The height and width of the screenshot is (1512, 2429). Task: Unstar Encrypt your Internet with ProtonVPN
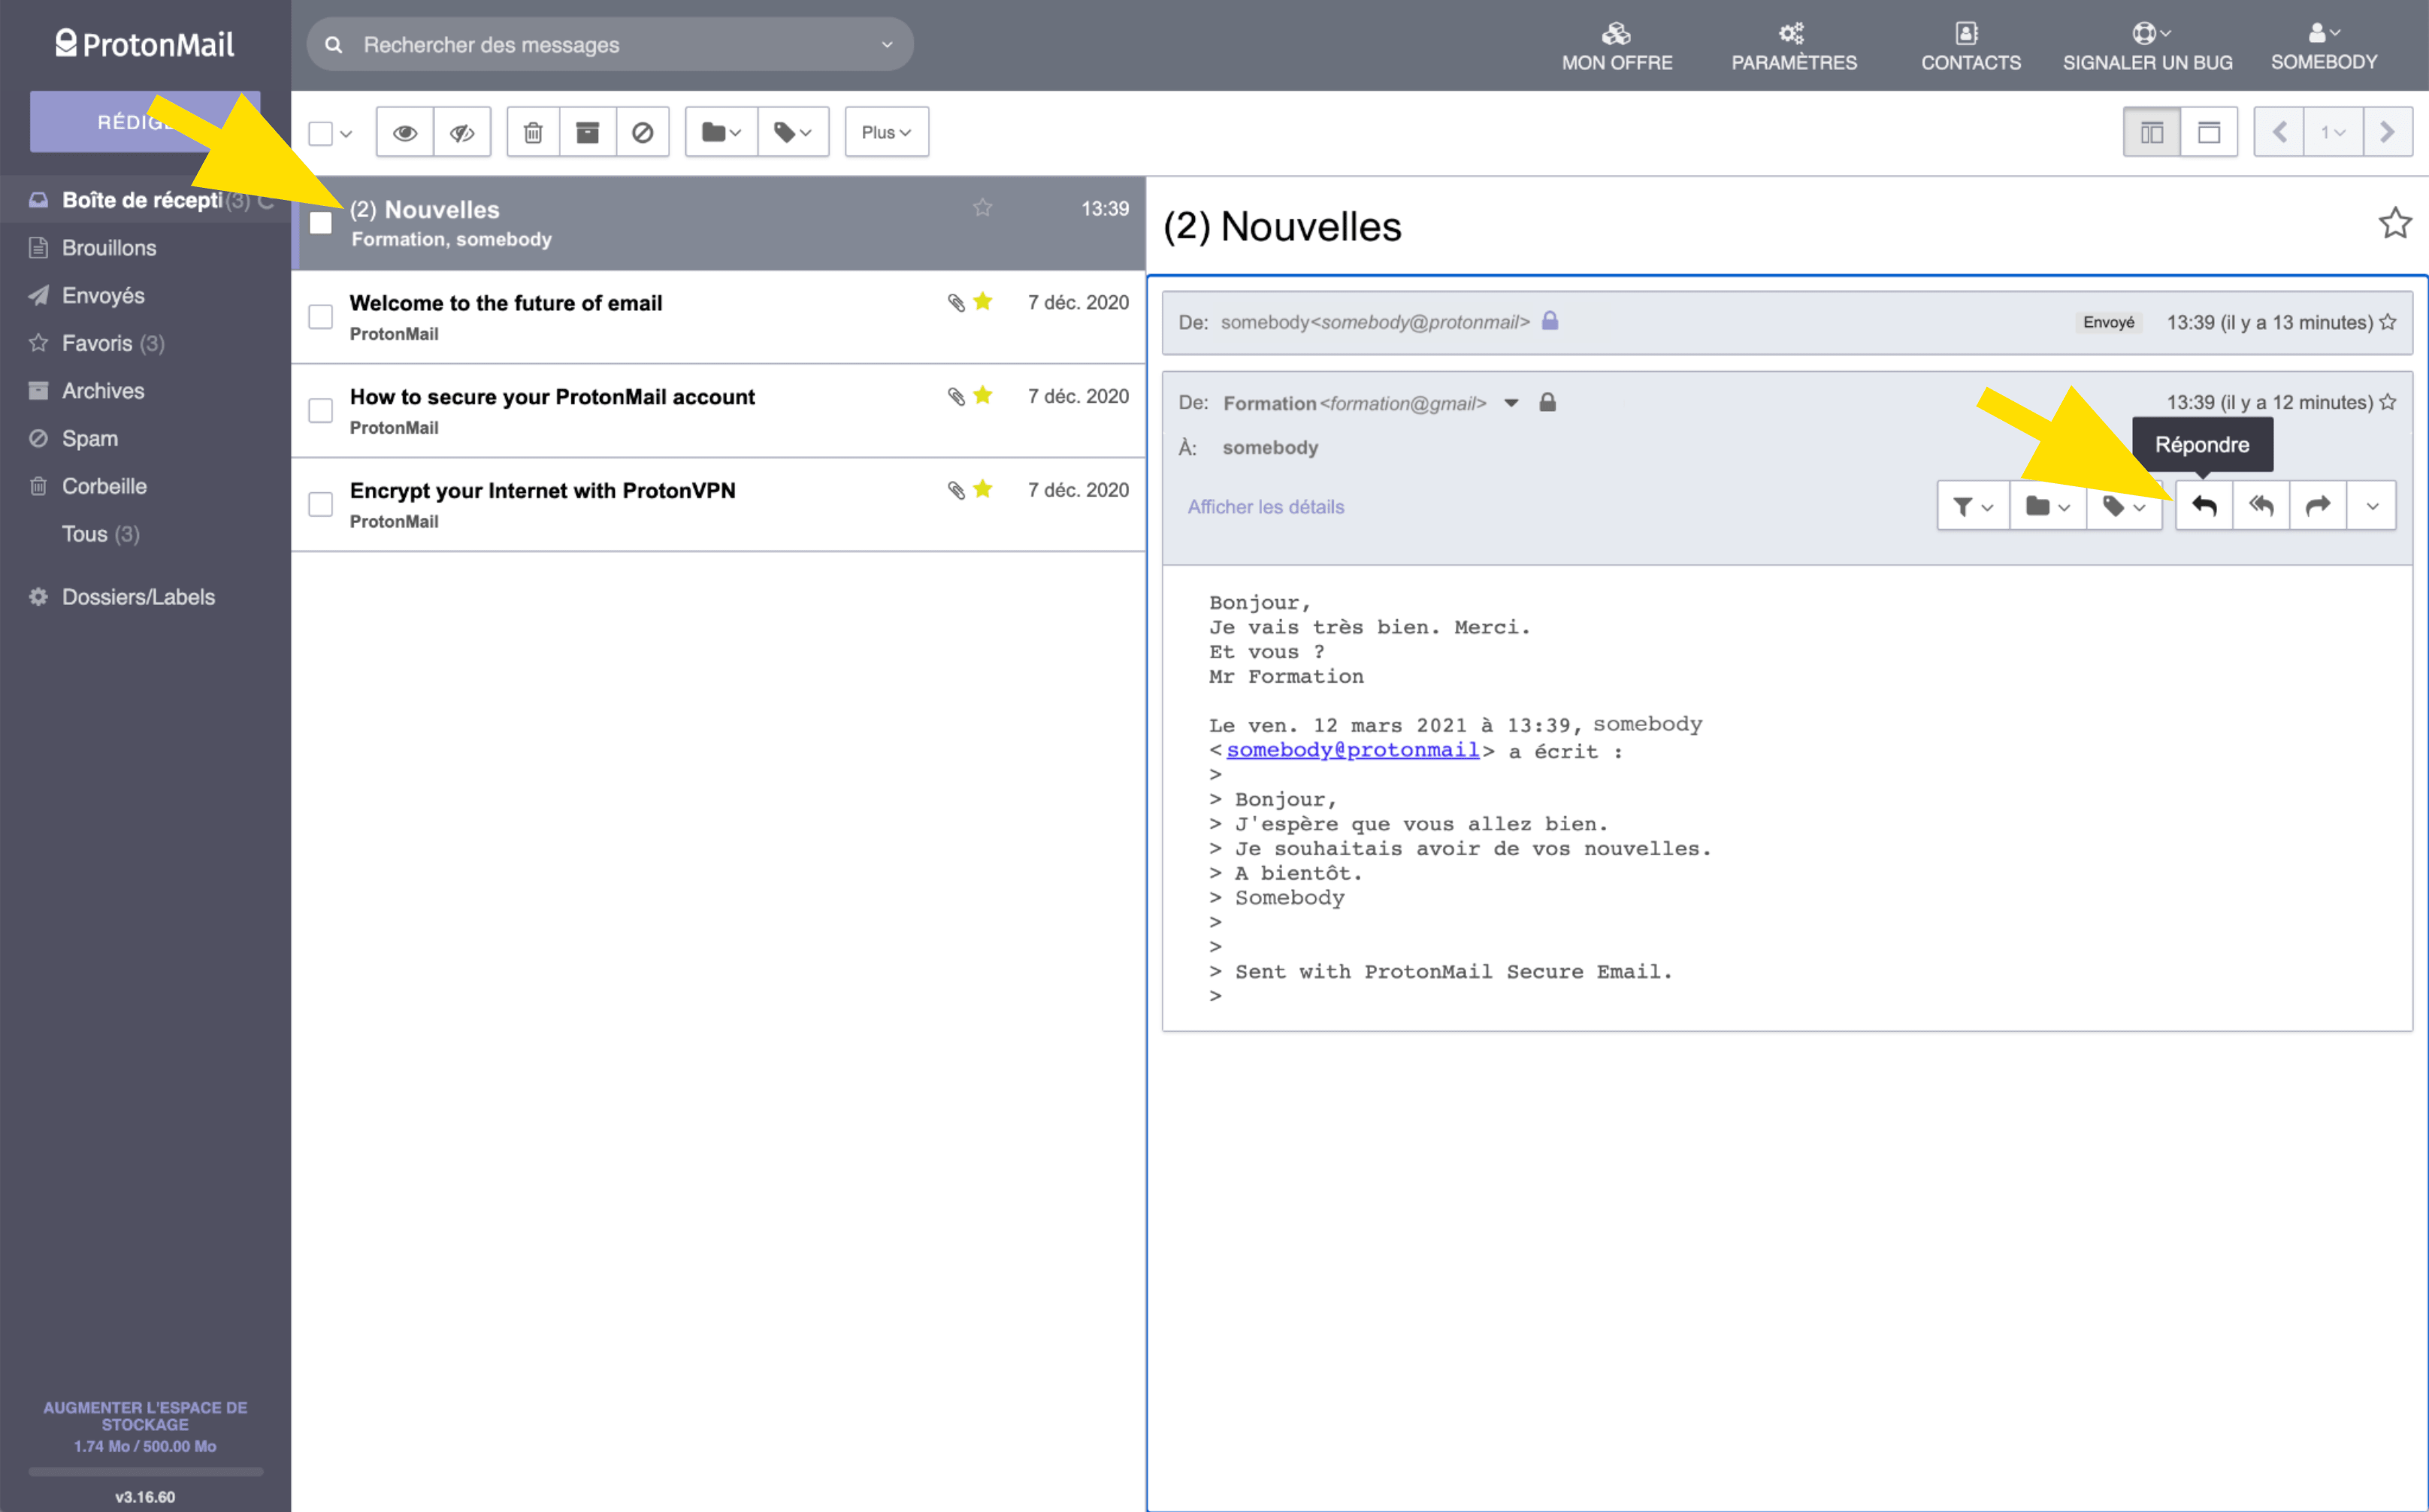click(983, 489)
